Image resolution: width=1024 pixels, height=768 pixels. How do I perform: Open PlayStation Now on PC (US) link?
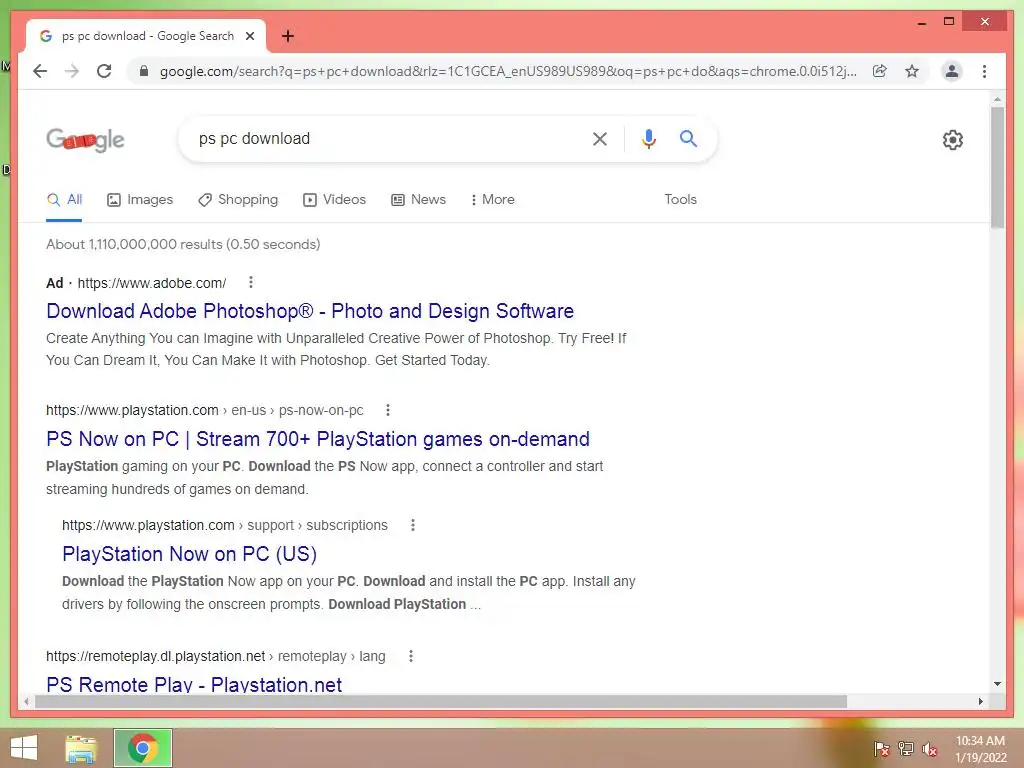[x=189, y=554]
